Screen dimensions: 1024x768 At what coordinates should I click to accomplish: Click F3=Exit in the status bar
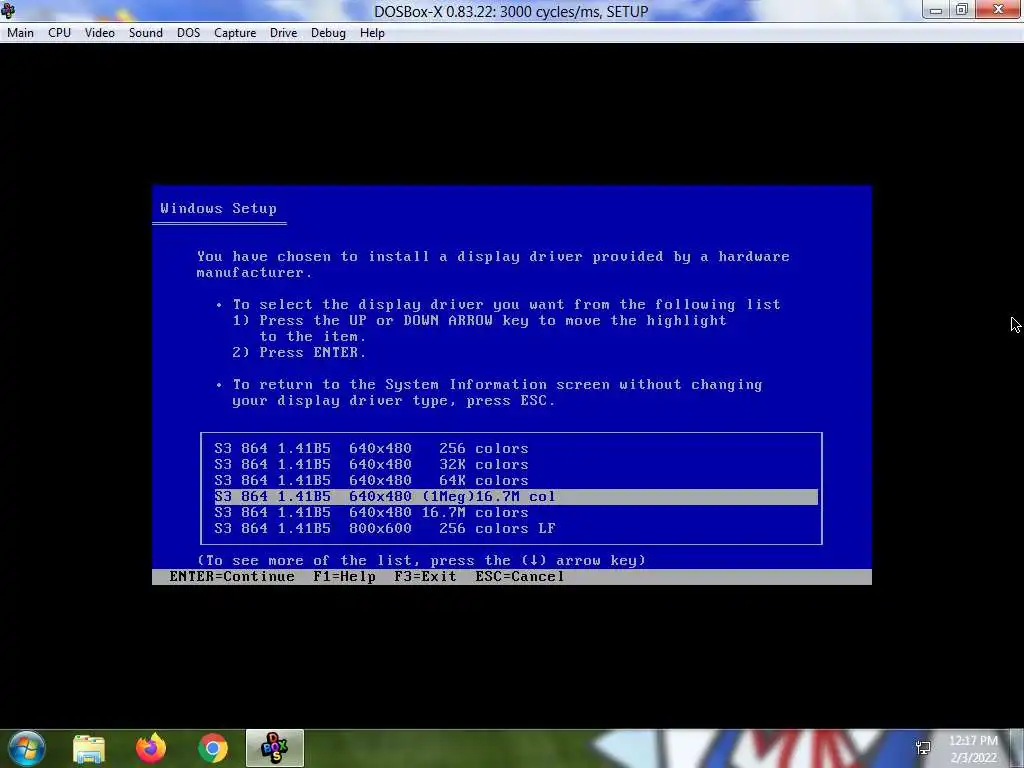pos(425,577)
